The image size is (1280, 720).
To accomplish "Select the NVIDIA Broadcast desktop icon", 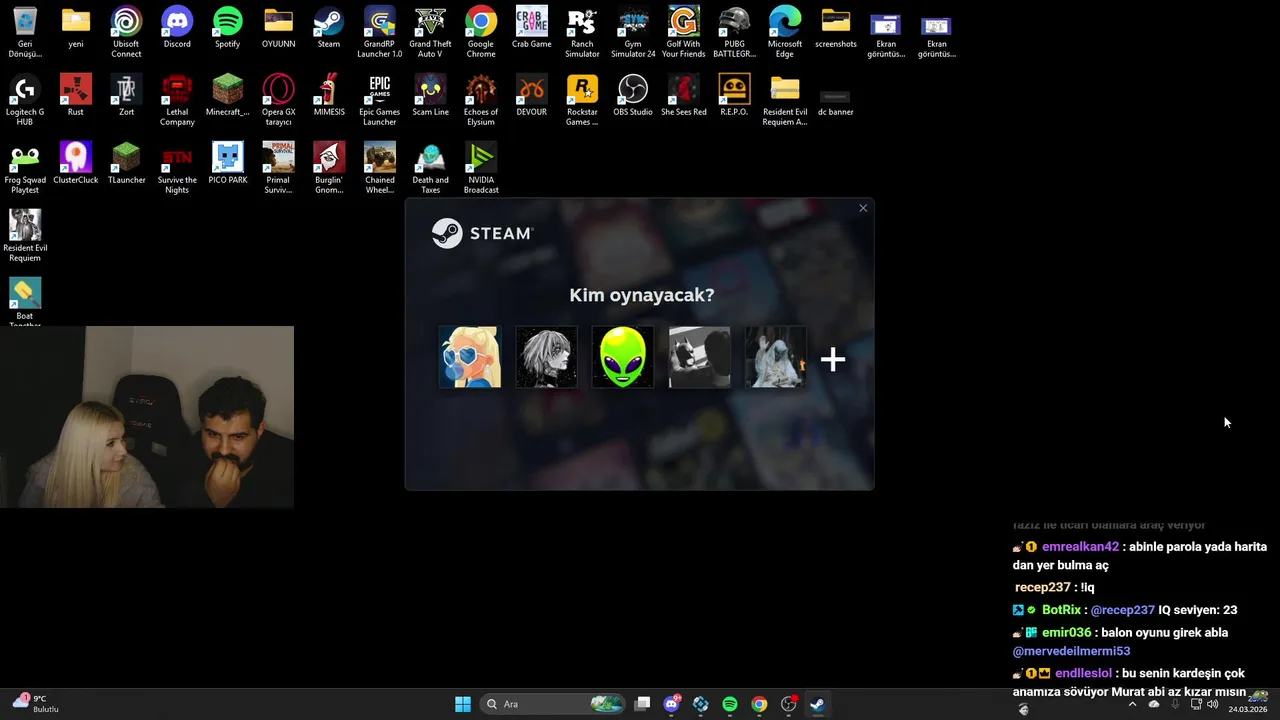I will click(481, 168).
